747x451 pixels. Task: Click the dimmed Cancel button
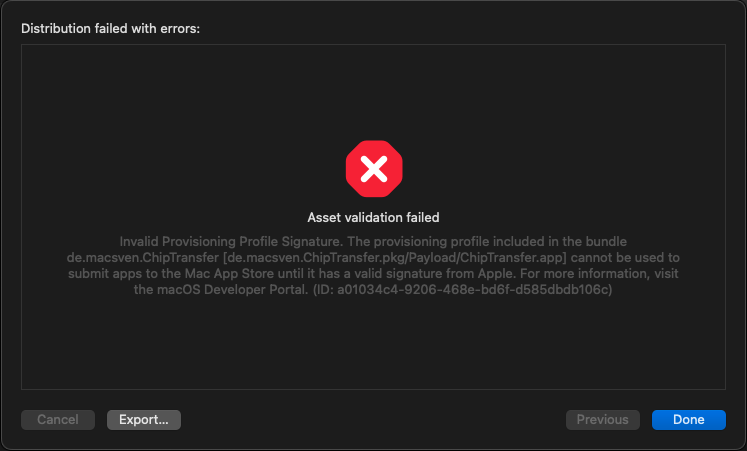(x=58, y=420)
